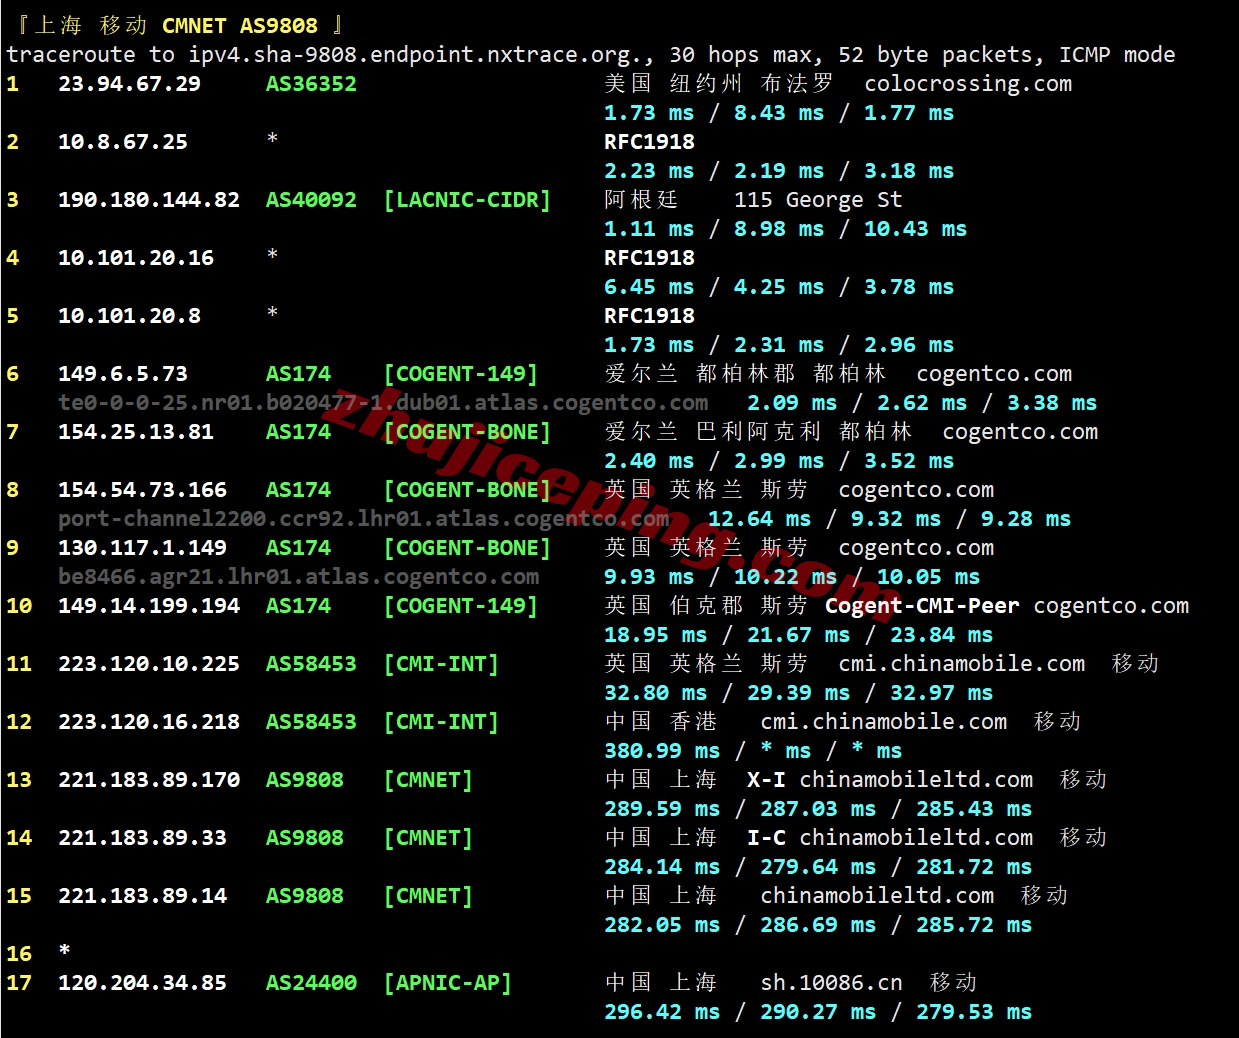Image resolution: width=1239 pixels, height=1038 pixels.
Task: Click the 296.42 ms latency value
Action: point(662,1012)
